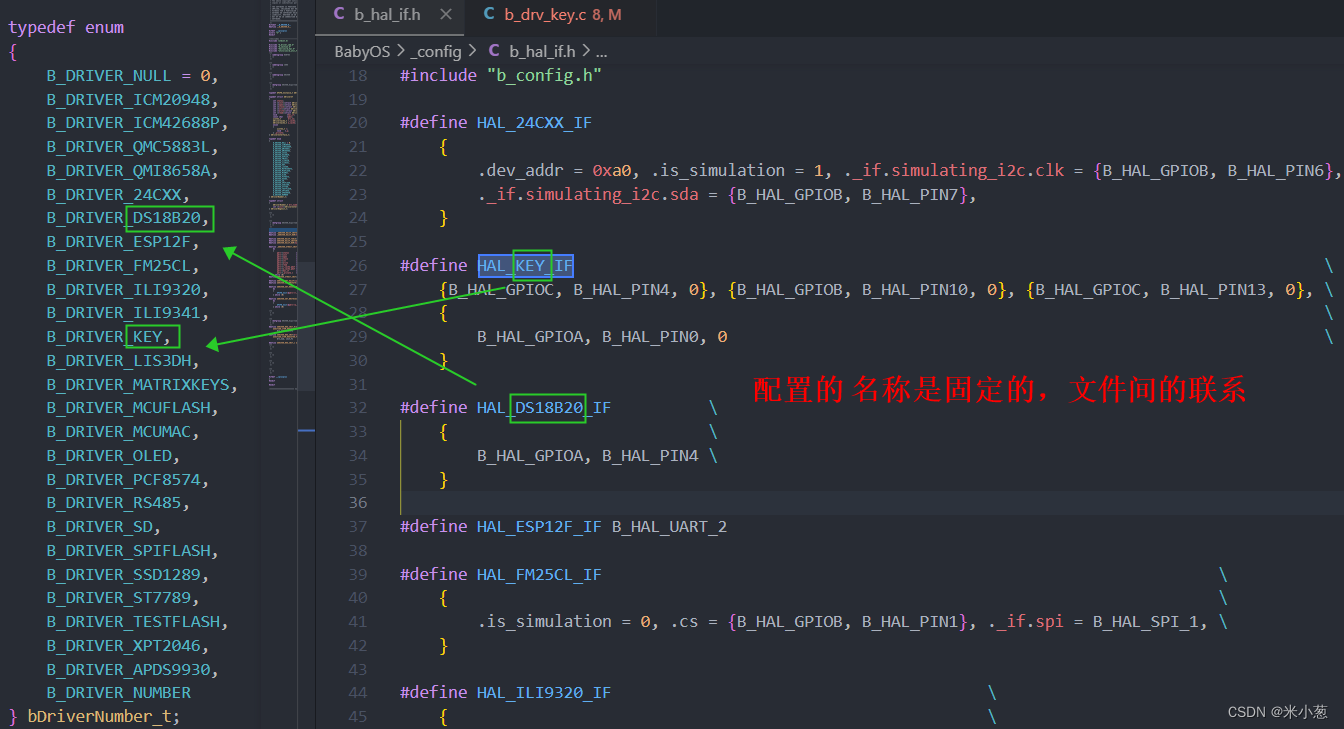This screenshot has width=1344, height=729.
Task: Click the HAL_DS18B20_IF macro name
Action: [544, 407]
